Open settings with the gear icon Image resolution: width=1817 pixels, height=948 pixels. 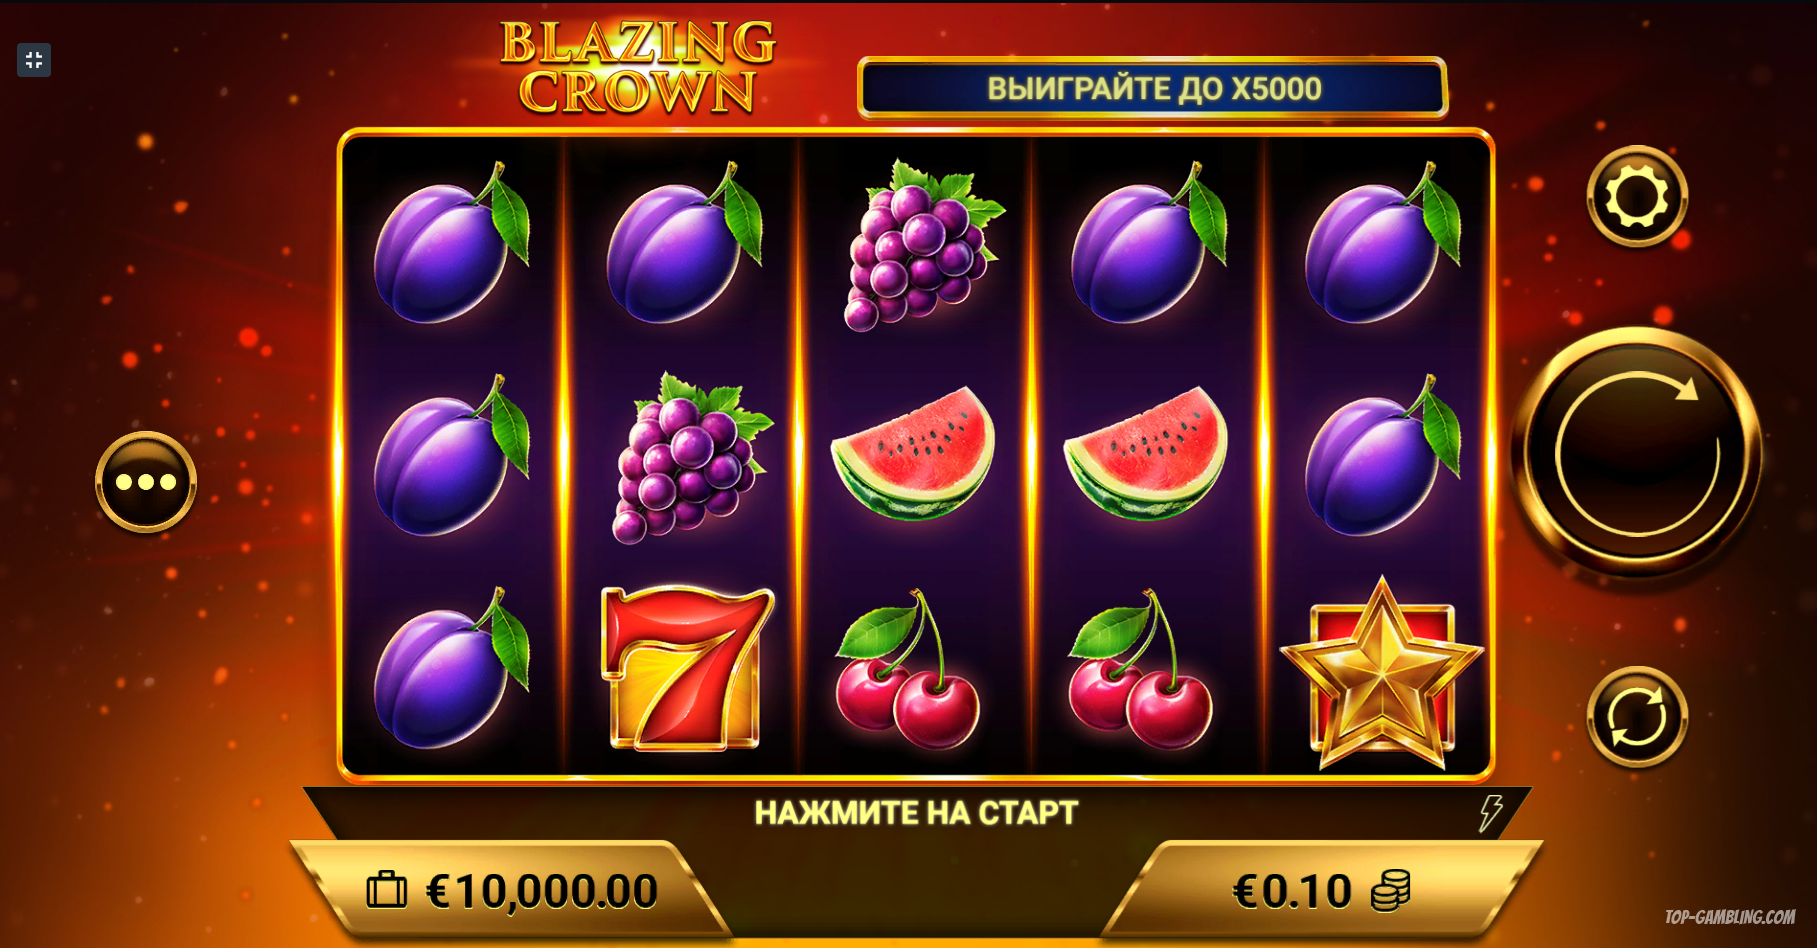[1637, 196]
